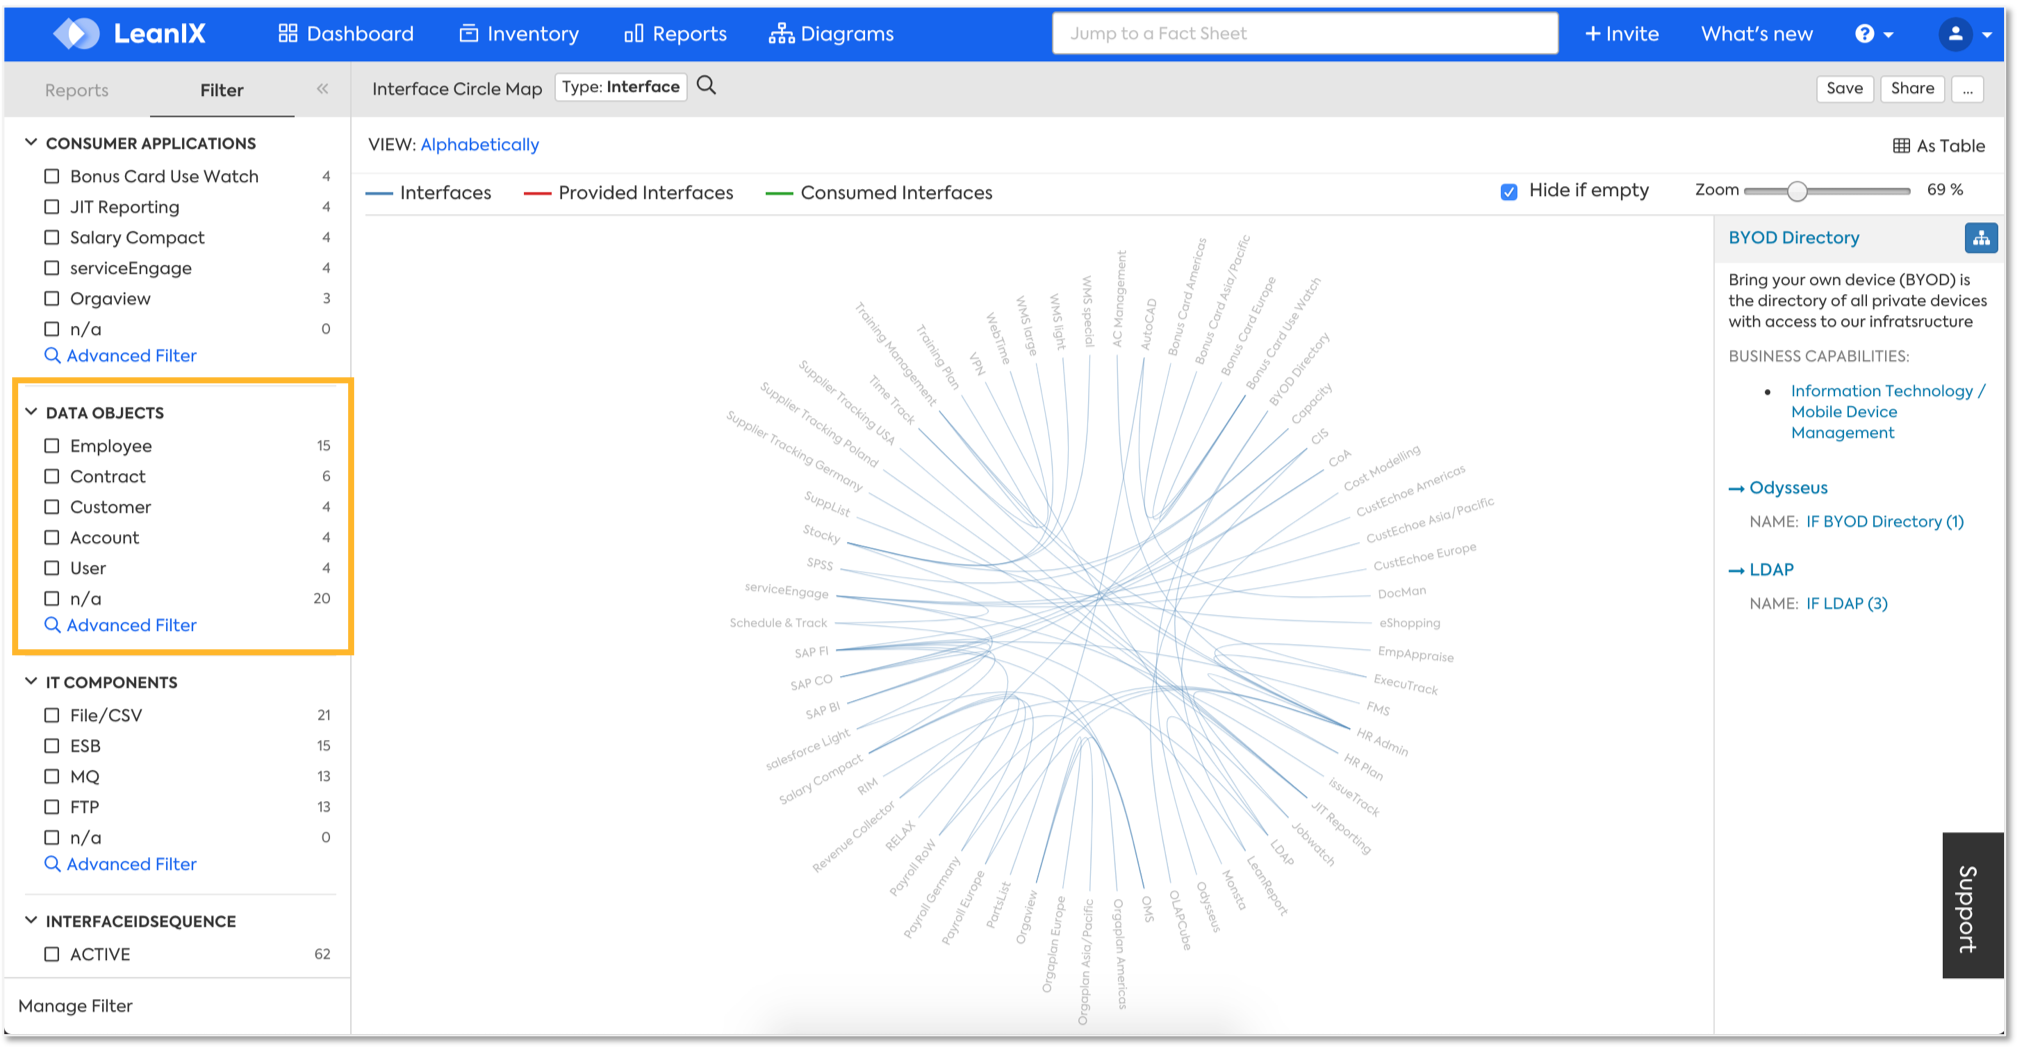
Task: Open the BYOD Directory hierarchy icon button
Action: pos(1981,238)
